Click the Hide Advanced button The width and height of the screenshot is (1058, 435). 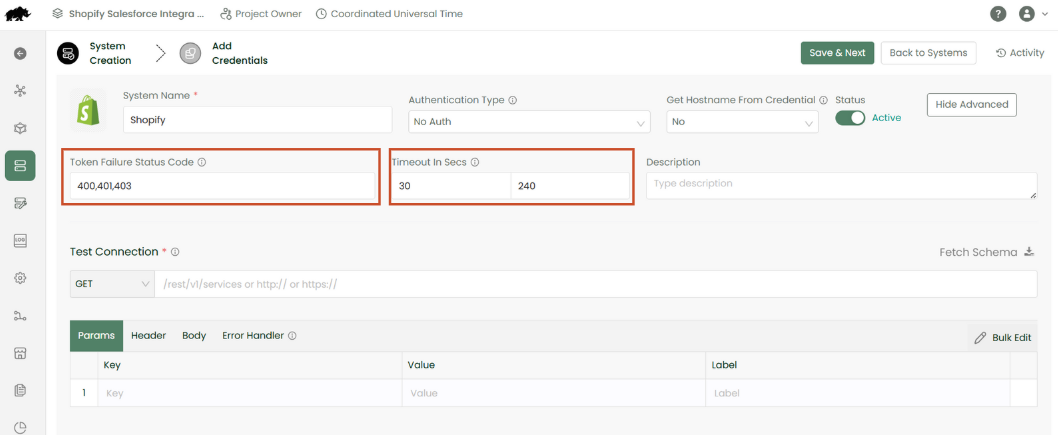972,105
